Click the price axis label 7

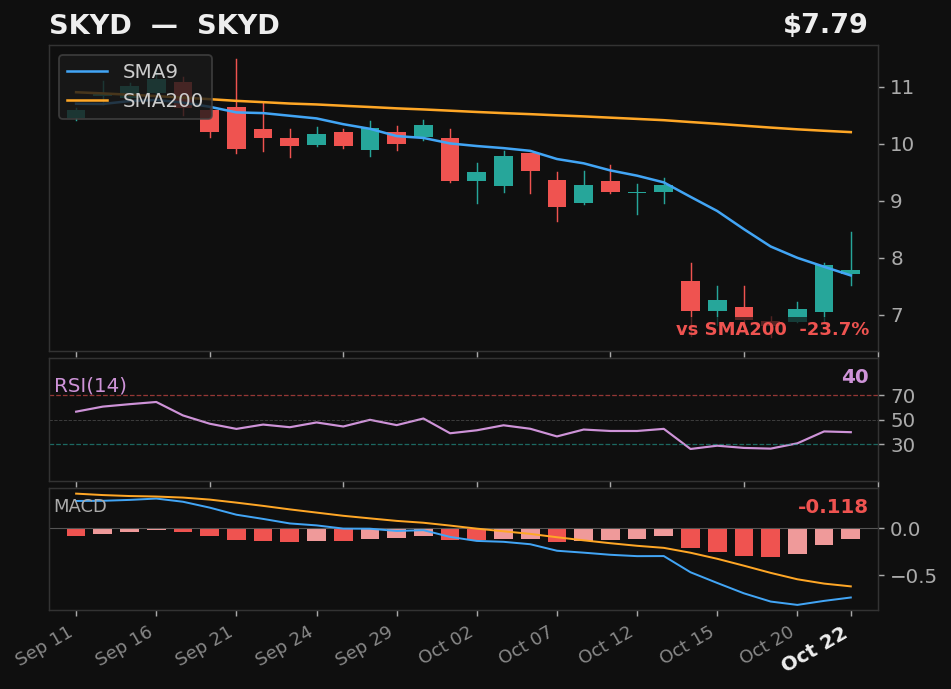pyautogui.click(x=896, y=315)
